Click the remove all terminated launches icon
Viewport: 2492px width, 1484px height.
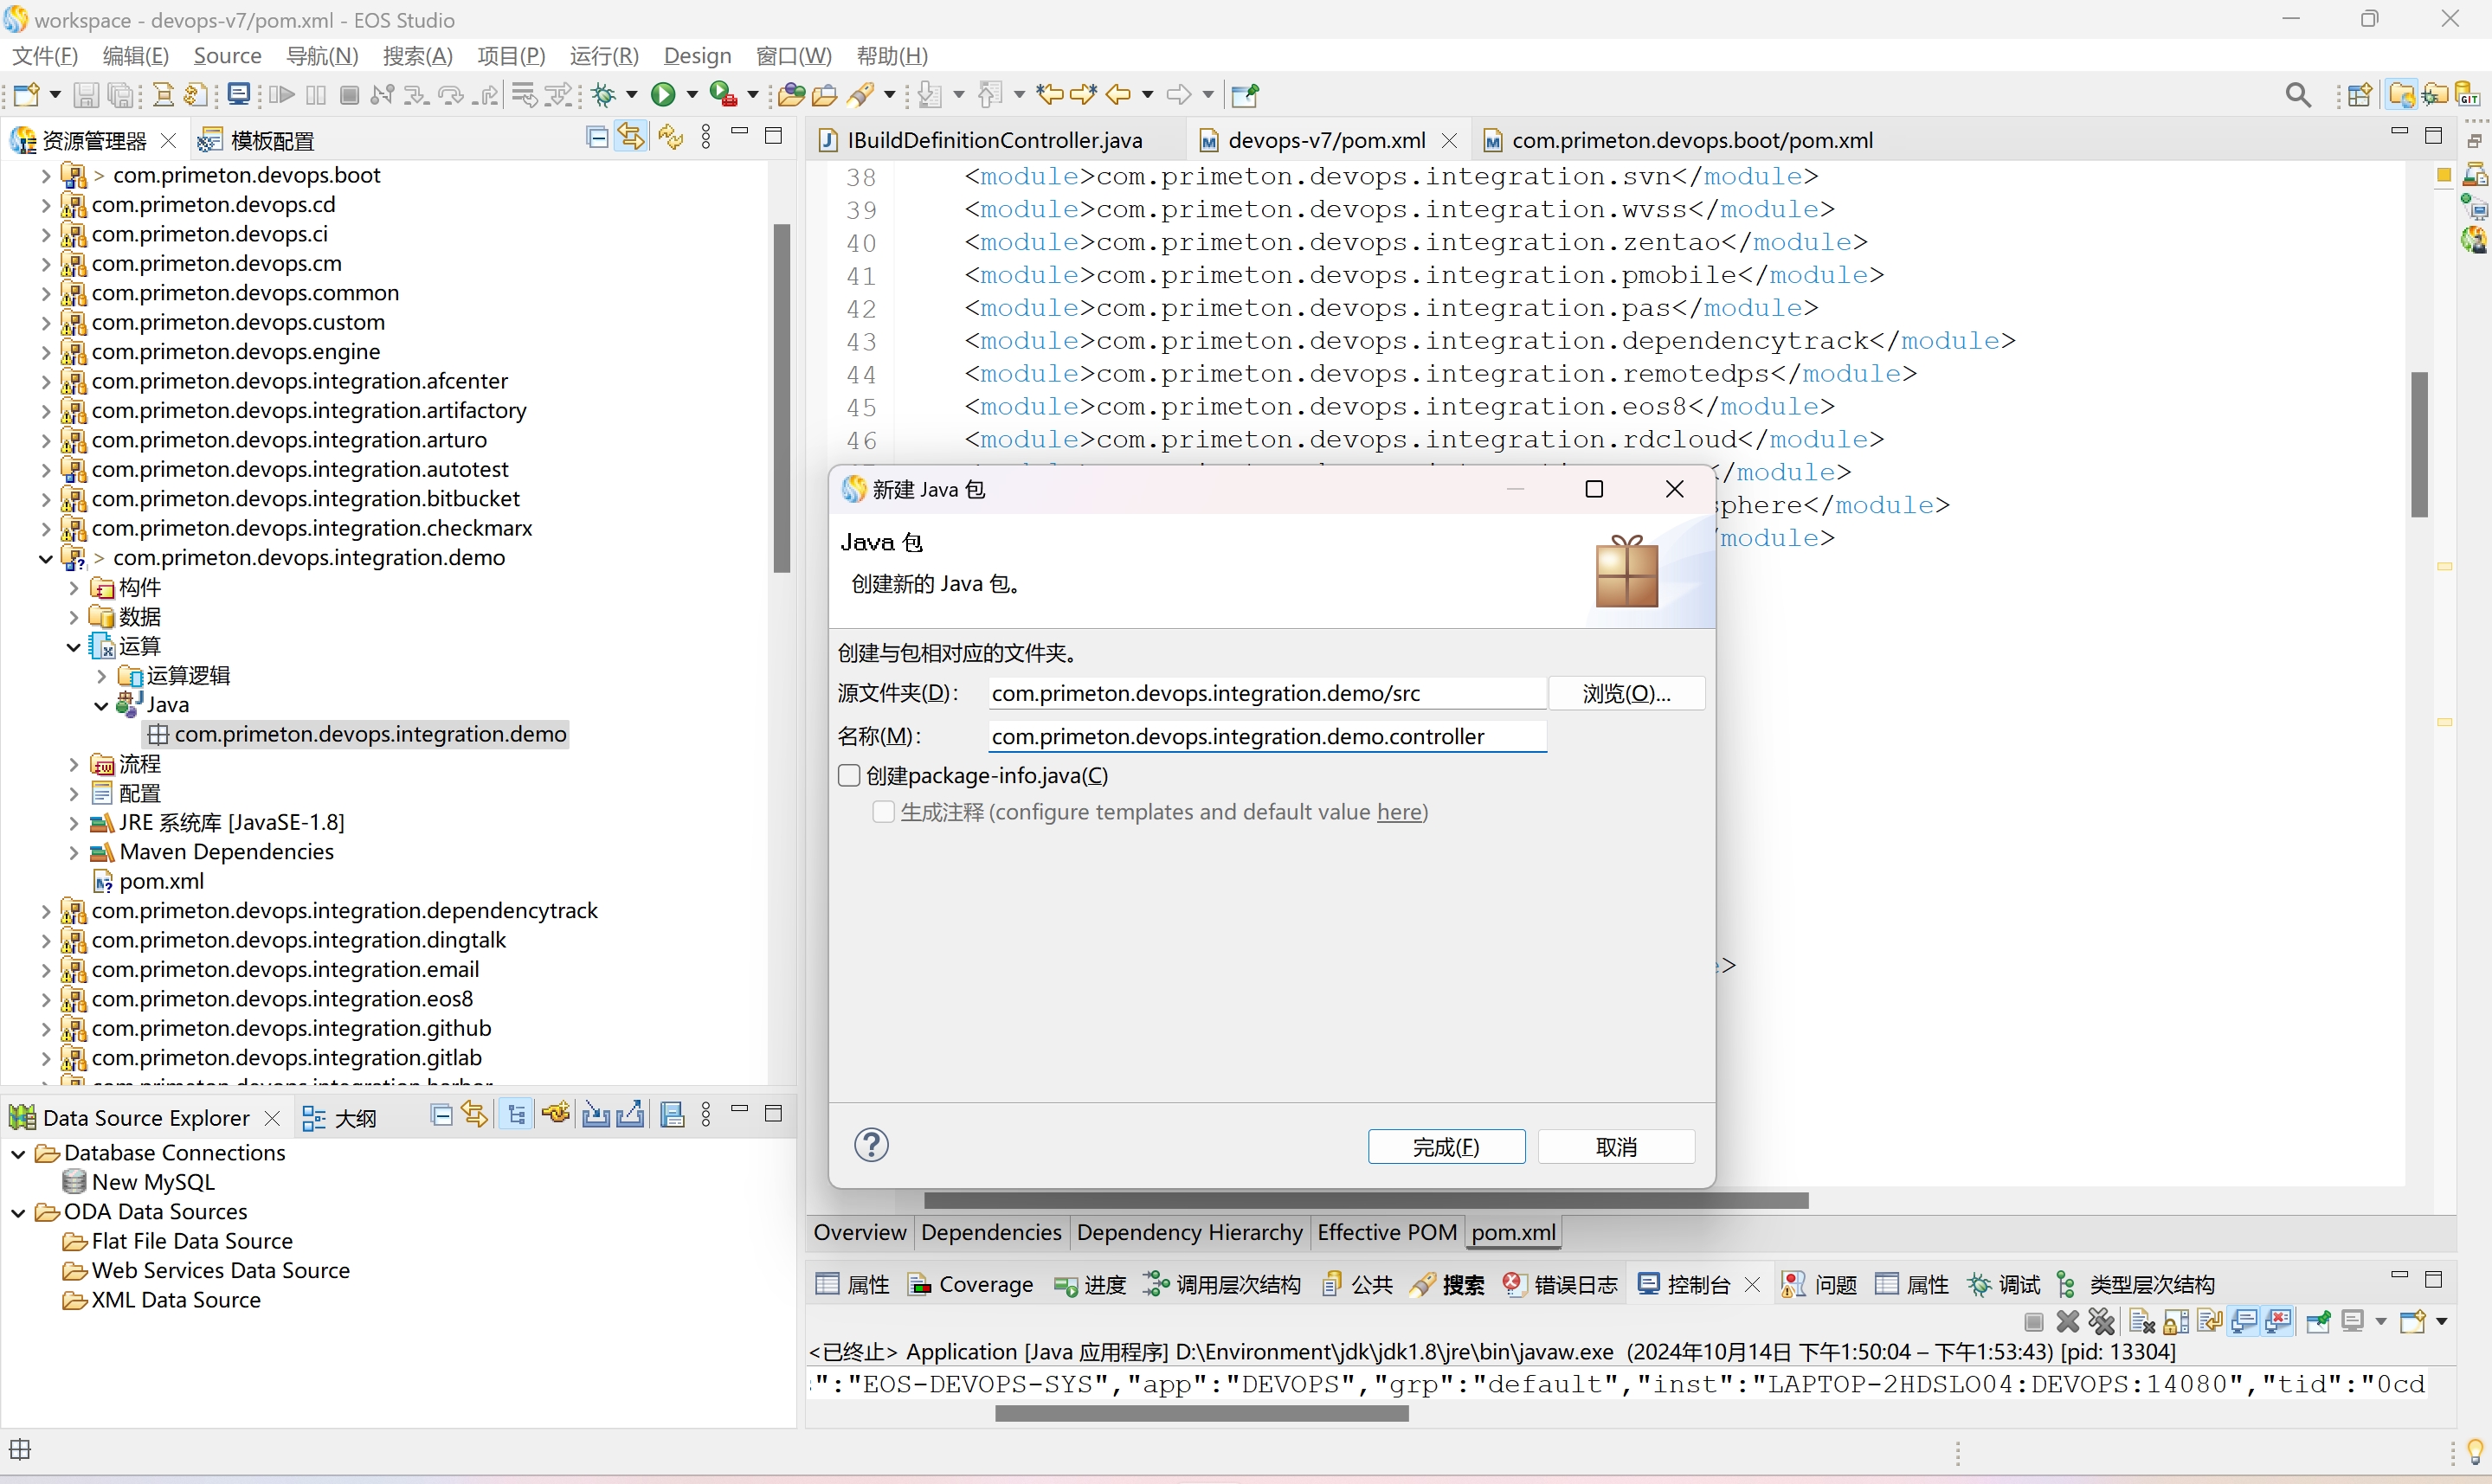tap(2101, 1322)
